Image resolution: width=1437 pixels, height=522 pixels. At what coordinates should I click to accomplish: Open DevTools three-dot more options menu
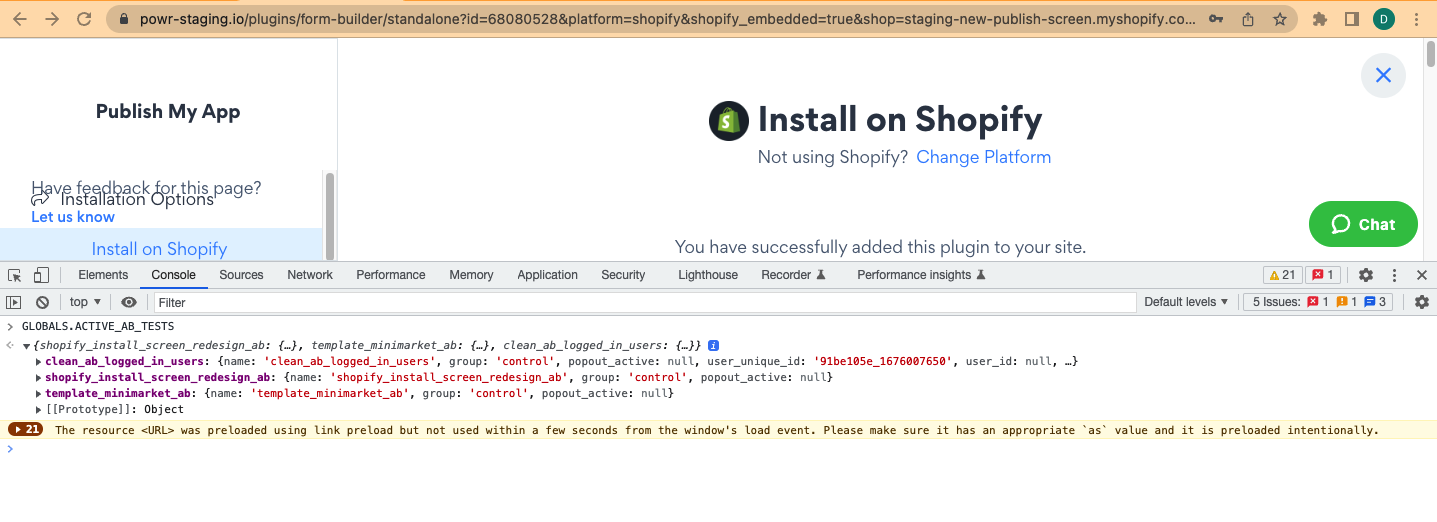[1394, 275]
